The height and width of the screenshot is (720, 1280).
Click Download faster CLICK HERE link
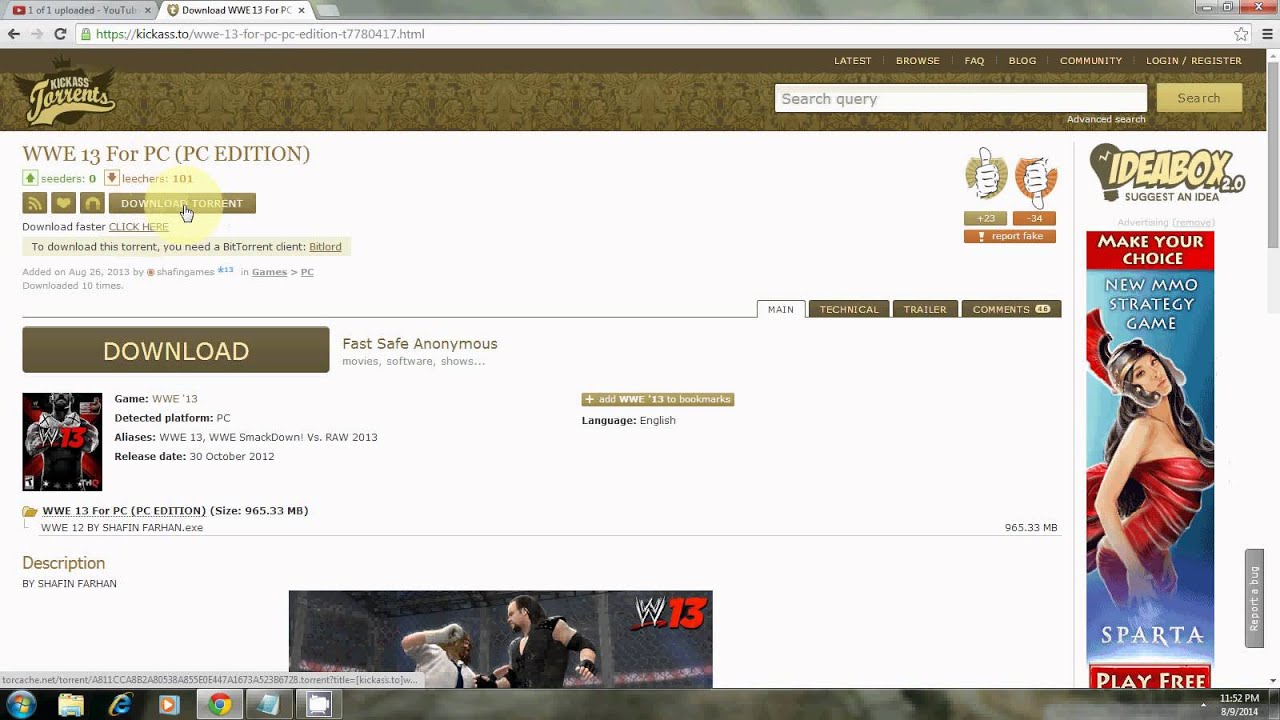138,227
